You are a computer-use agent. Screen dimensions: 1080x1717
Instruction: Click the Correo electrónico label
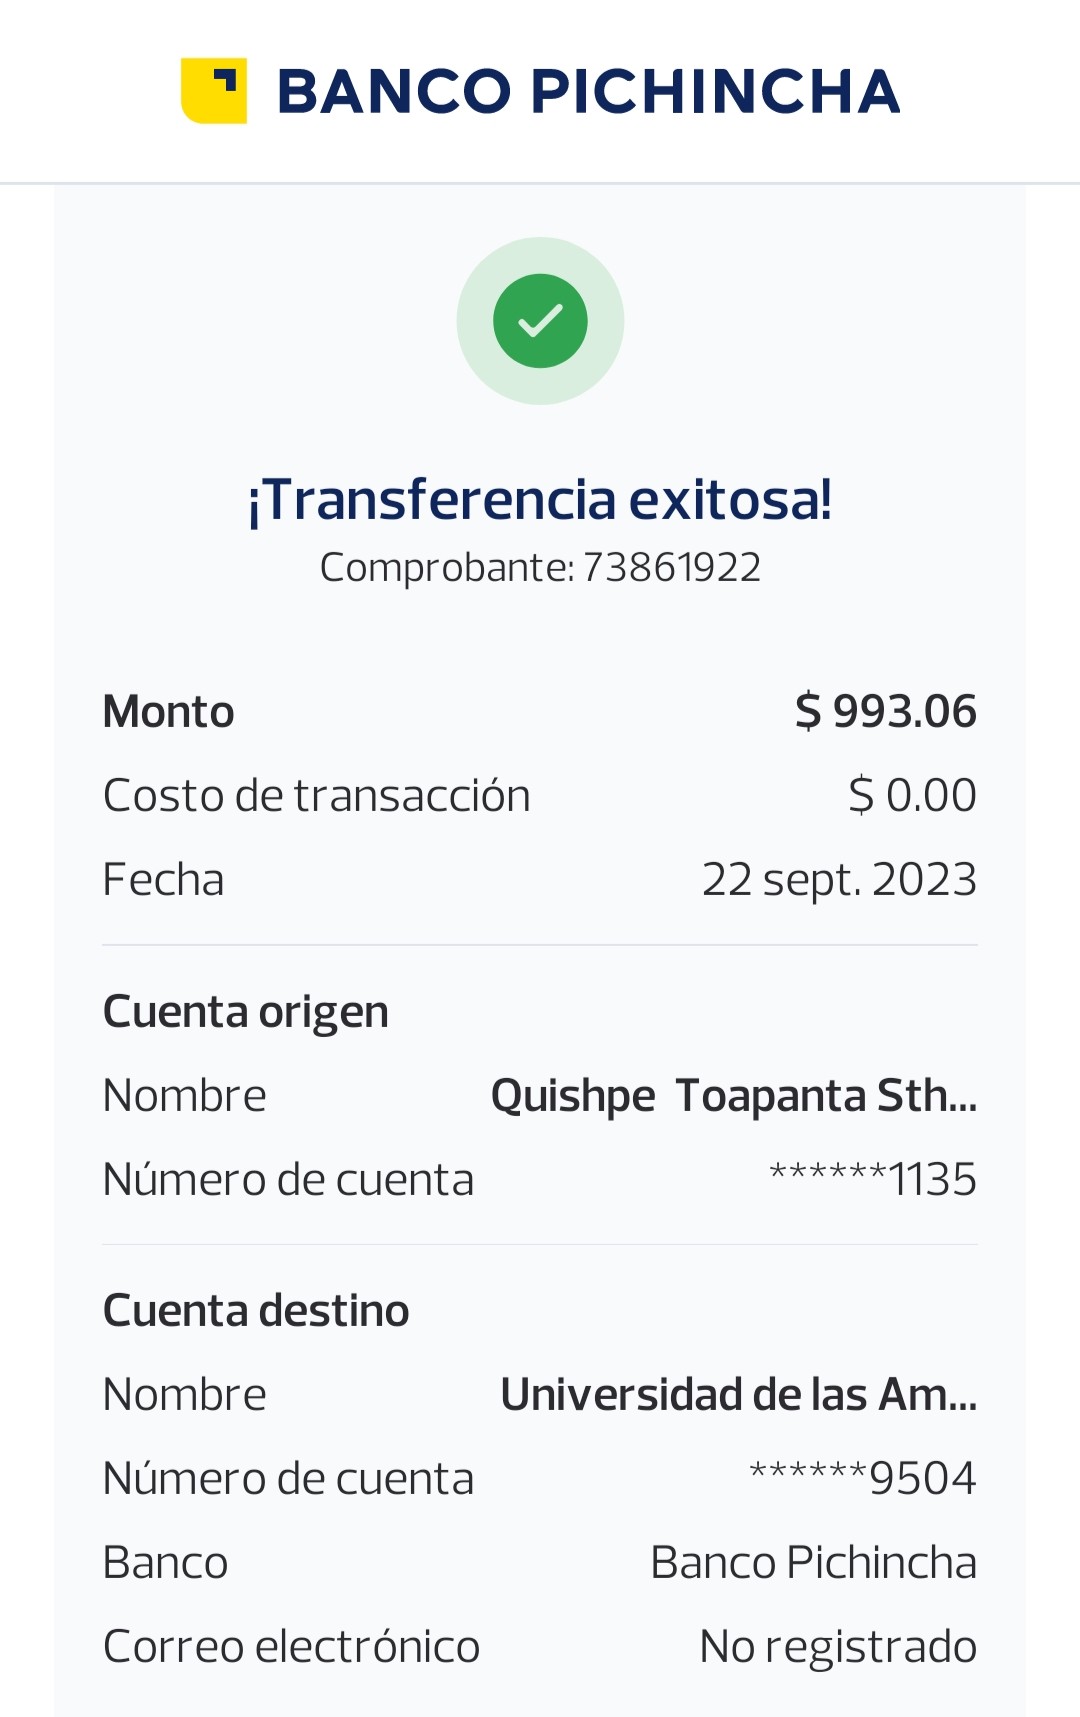(x=291, y=1647)
